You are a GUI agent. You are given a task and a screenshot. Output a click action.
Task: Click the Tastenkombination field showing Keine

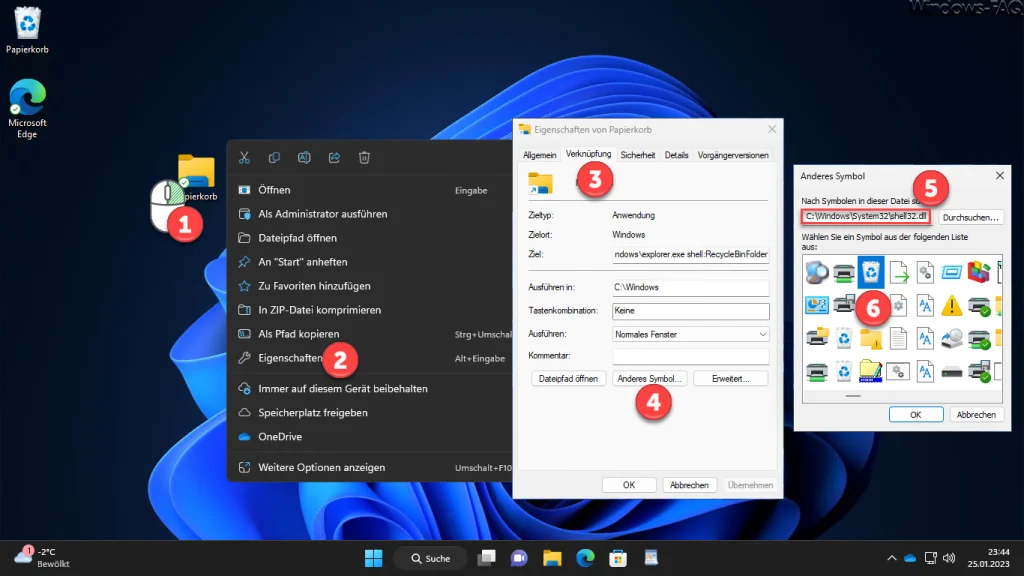(x=690, y=311)
